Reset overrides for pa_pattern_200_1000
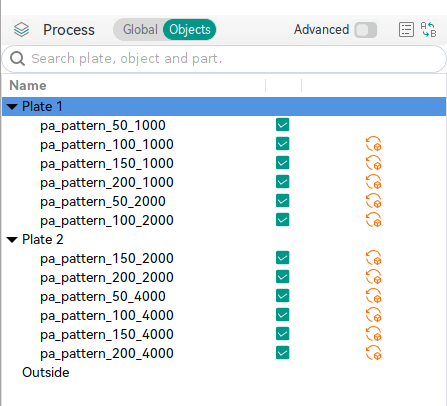 373,182
